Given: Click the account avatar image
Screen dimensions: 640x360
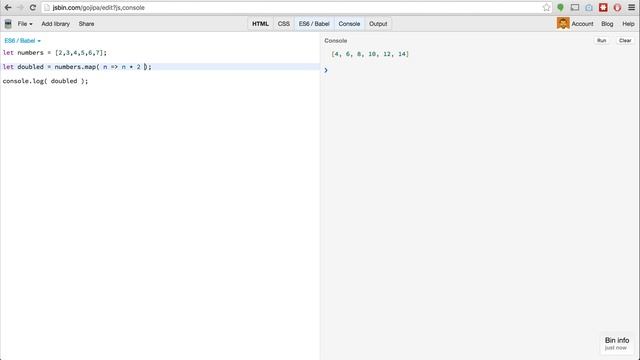Looking at the screenshot, I should click(563, 24).
